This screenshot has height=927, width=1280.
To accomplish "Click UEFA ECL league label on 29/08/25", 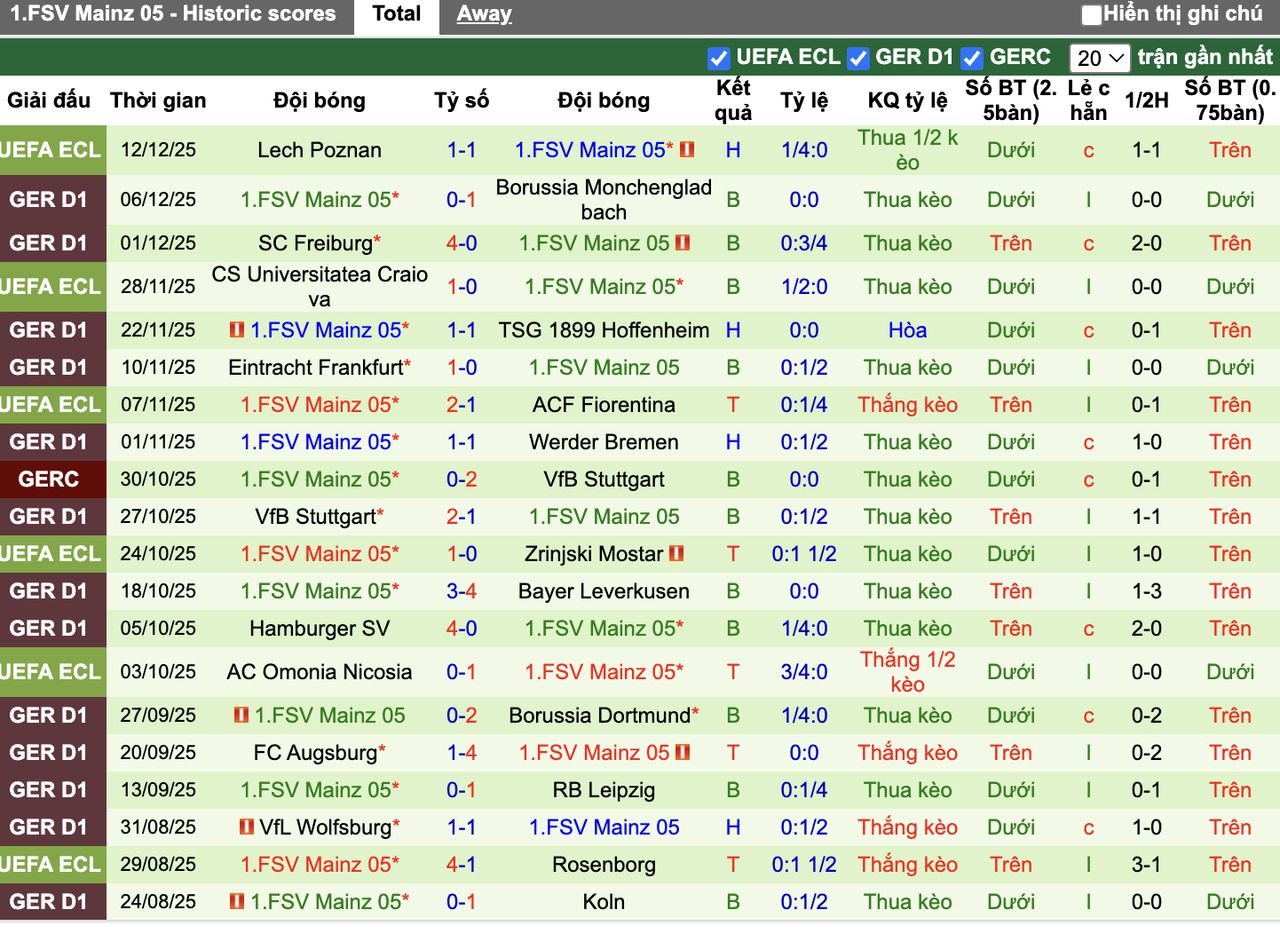I will point(52,865).
